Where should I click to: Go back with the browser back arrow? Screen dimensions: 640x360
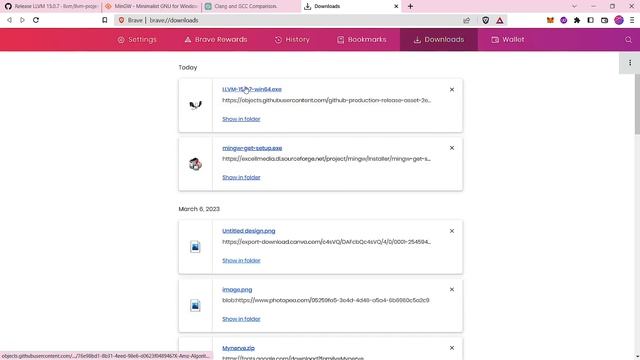pos(9,20)
